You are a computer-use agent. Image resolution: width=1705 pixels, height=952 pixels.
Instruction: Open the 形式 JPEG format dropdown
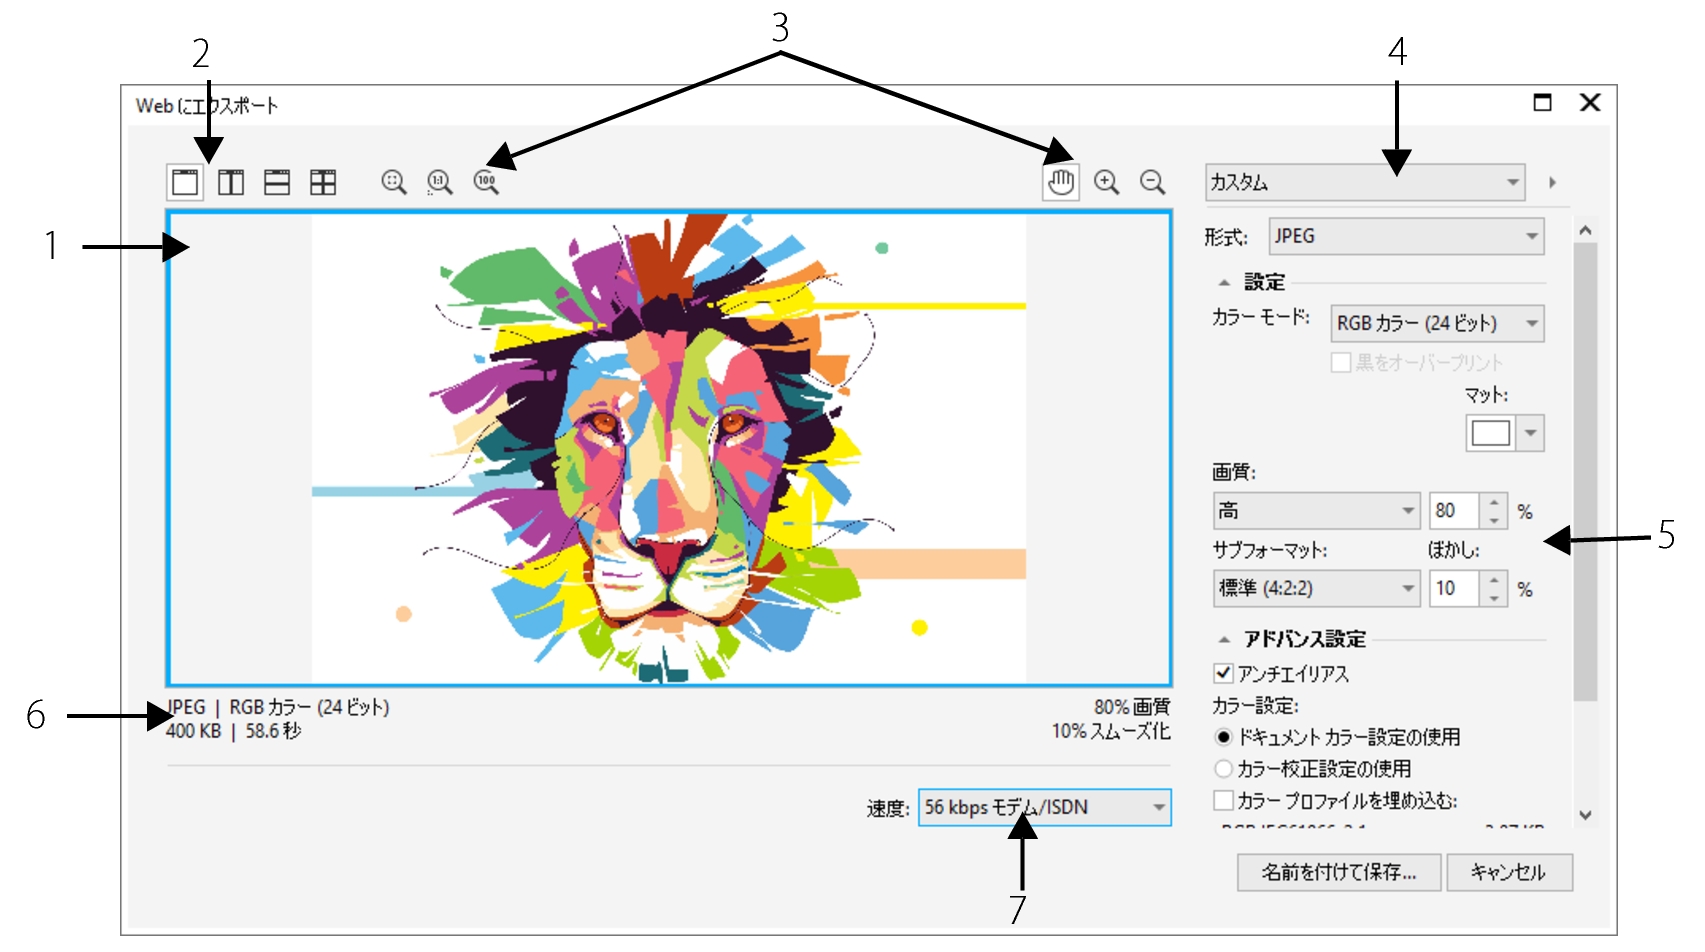coord(1406,236)
